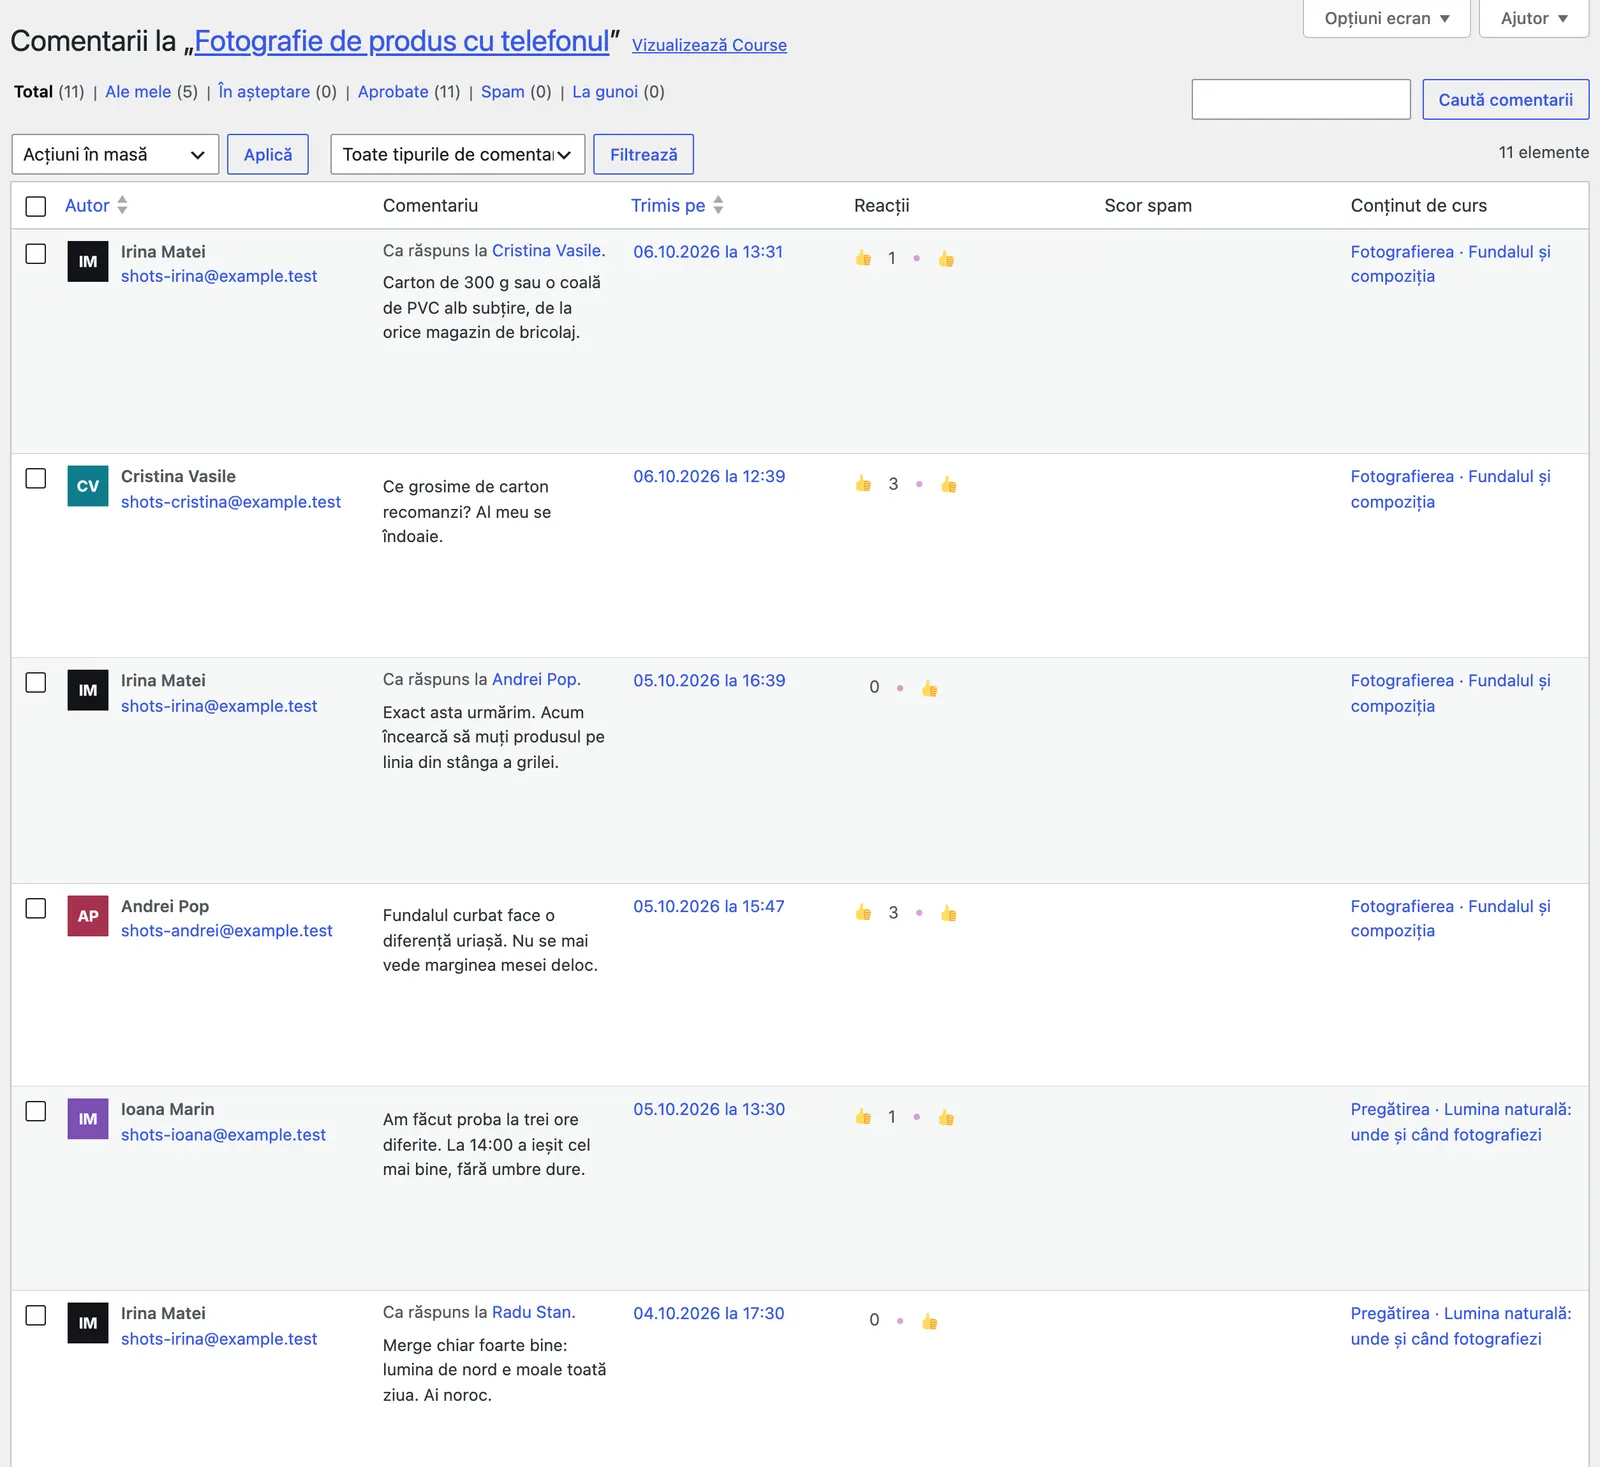Add a thumbs-up after the dot on Andrei Pop's comment
This screenshot has width=1600, height=1467.
949,913
